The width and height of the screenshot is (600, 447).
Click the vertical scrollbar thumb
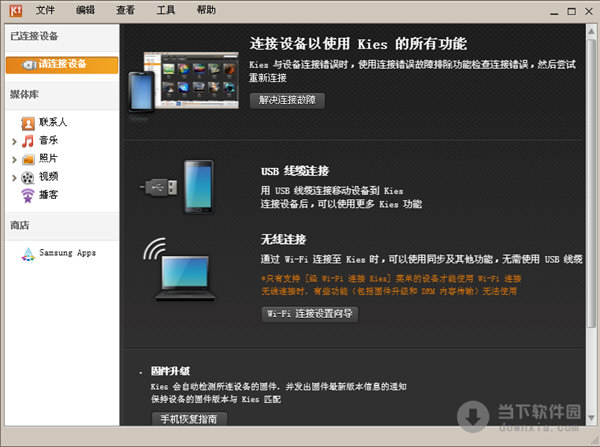coord(592,182)
